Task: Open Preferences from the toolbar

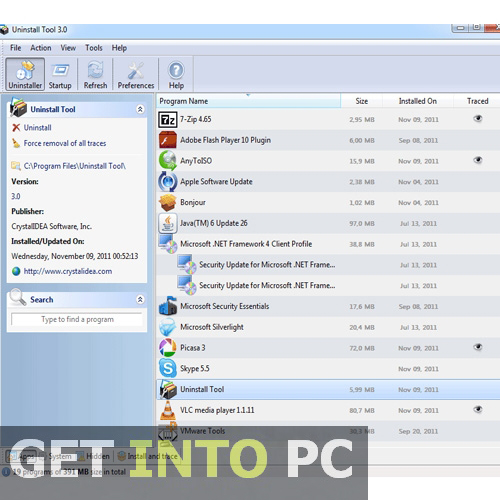Action: pyautogui.click(x=136, y=74)
